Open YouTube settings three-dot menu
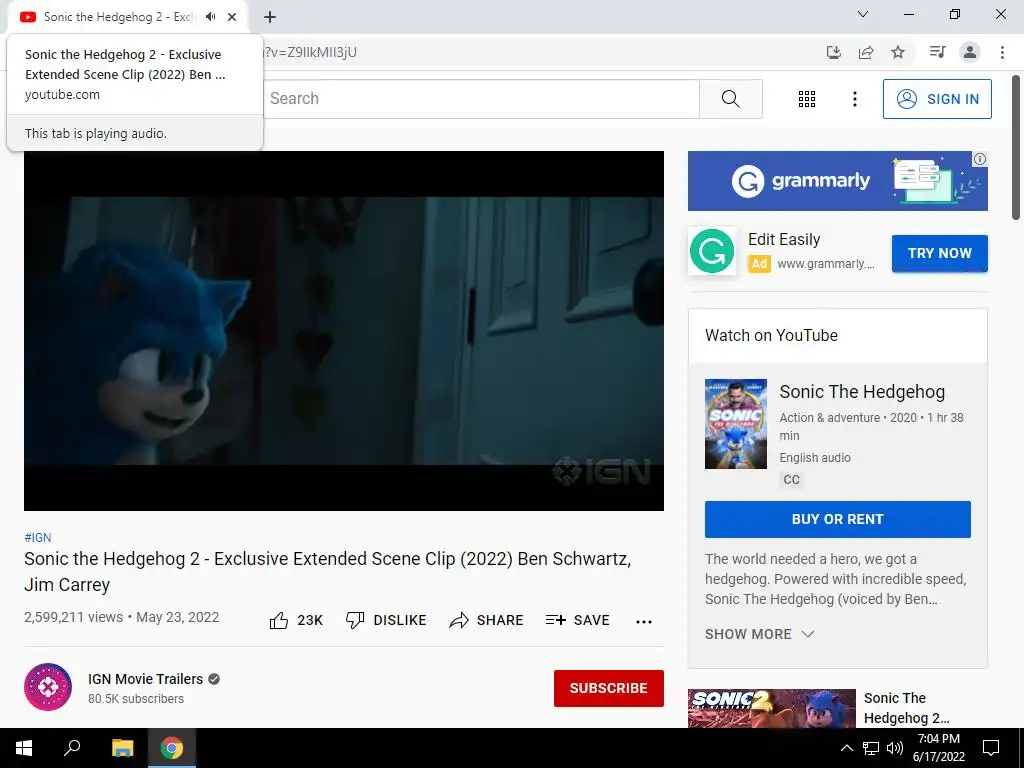The width and height of the screenshot is (1024, 768). [854, 99]
